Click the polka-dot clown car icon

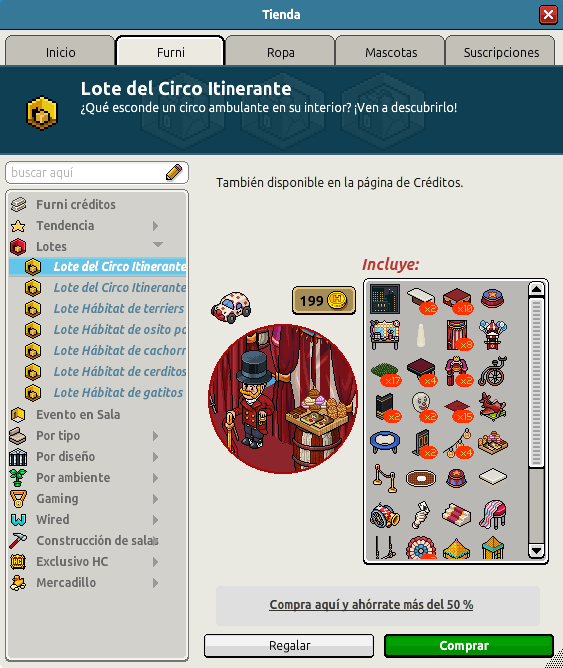click(x=231, y=307)
